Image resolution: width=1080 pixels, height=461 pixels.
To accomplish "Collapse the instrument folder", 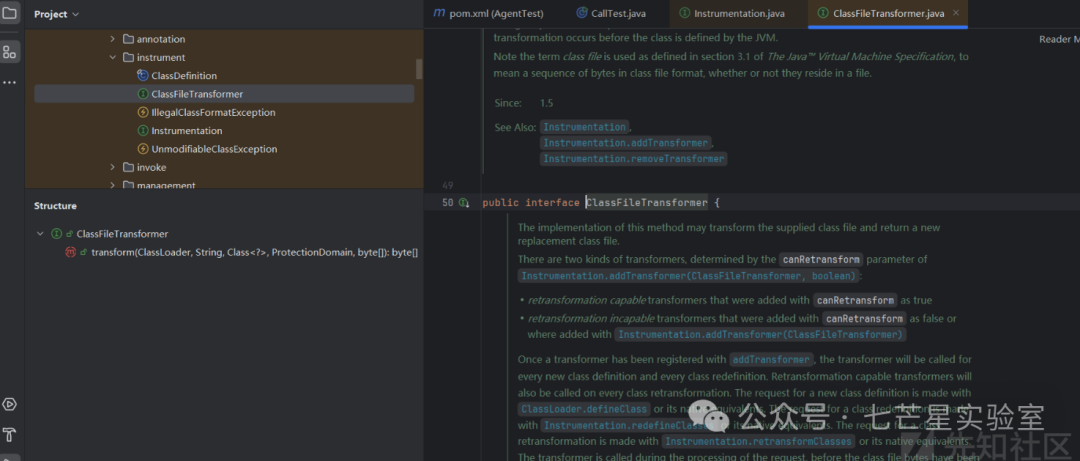I will click(x=112, y=57).
